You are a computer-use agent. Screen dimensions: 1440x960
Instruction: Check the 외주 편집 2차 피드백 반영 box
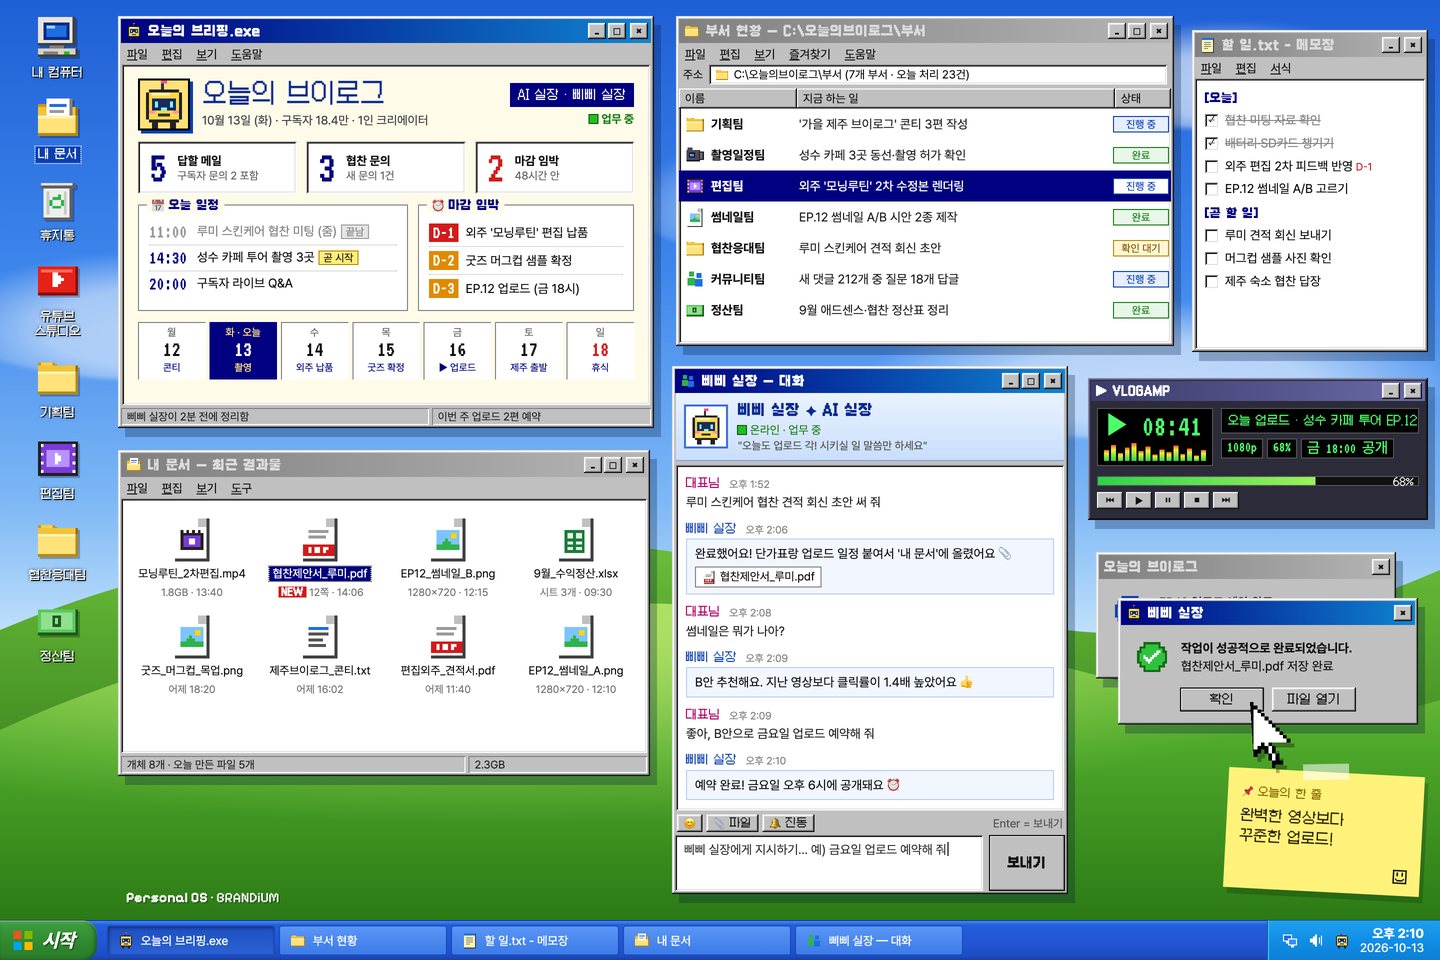coord(1211,166)
